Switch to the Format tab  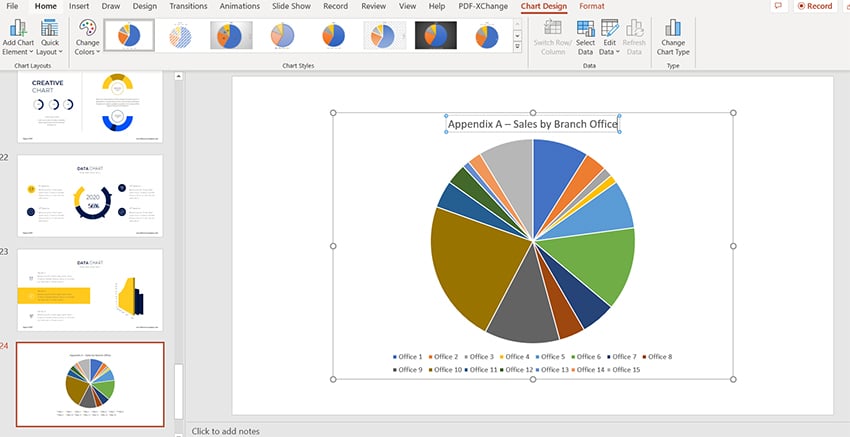click(591, 6)
